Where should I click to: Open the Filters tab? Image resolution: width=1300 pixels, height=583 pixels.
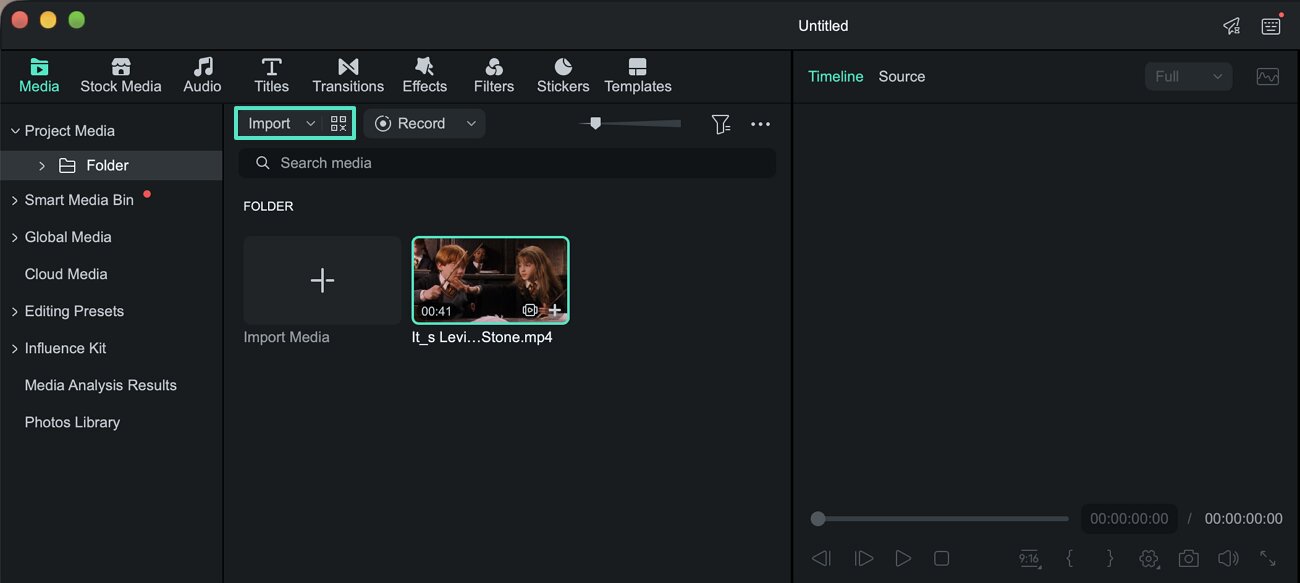click(x=493, y=76)
